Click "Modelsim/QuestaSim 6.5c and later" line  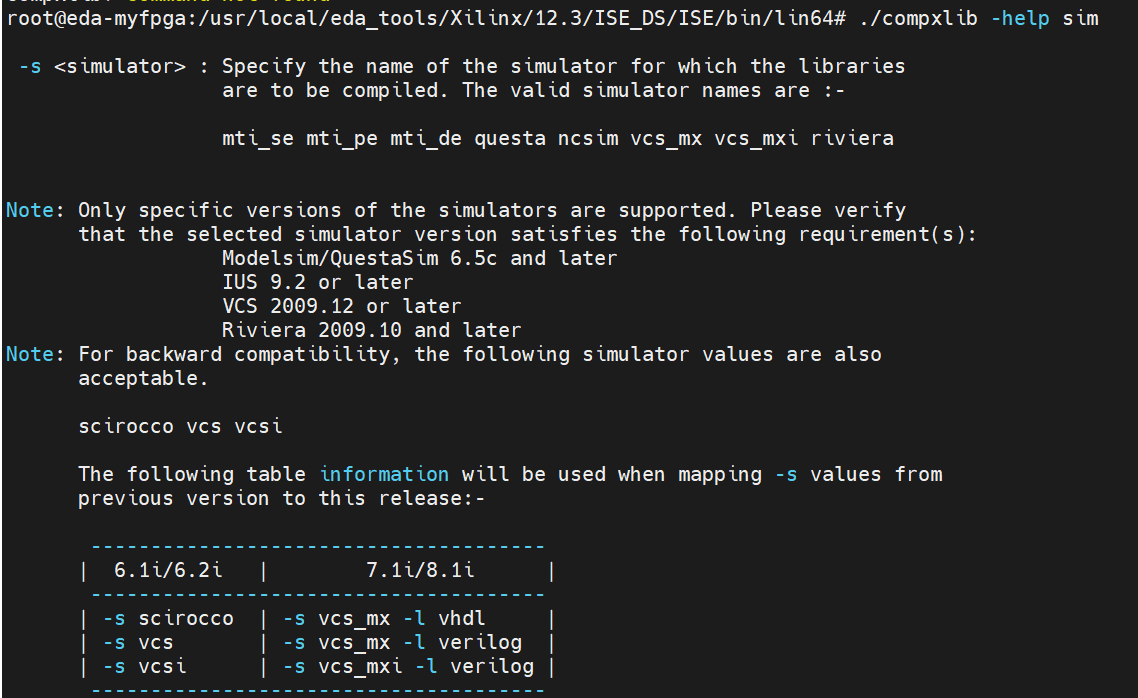pos(419,258)
